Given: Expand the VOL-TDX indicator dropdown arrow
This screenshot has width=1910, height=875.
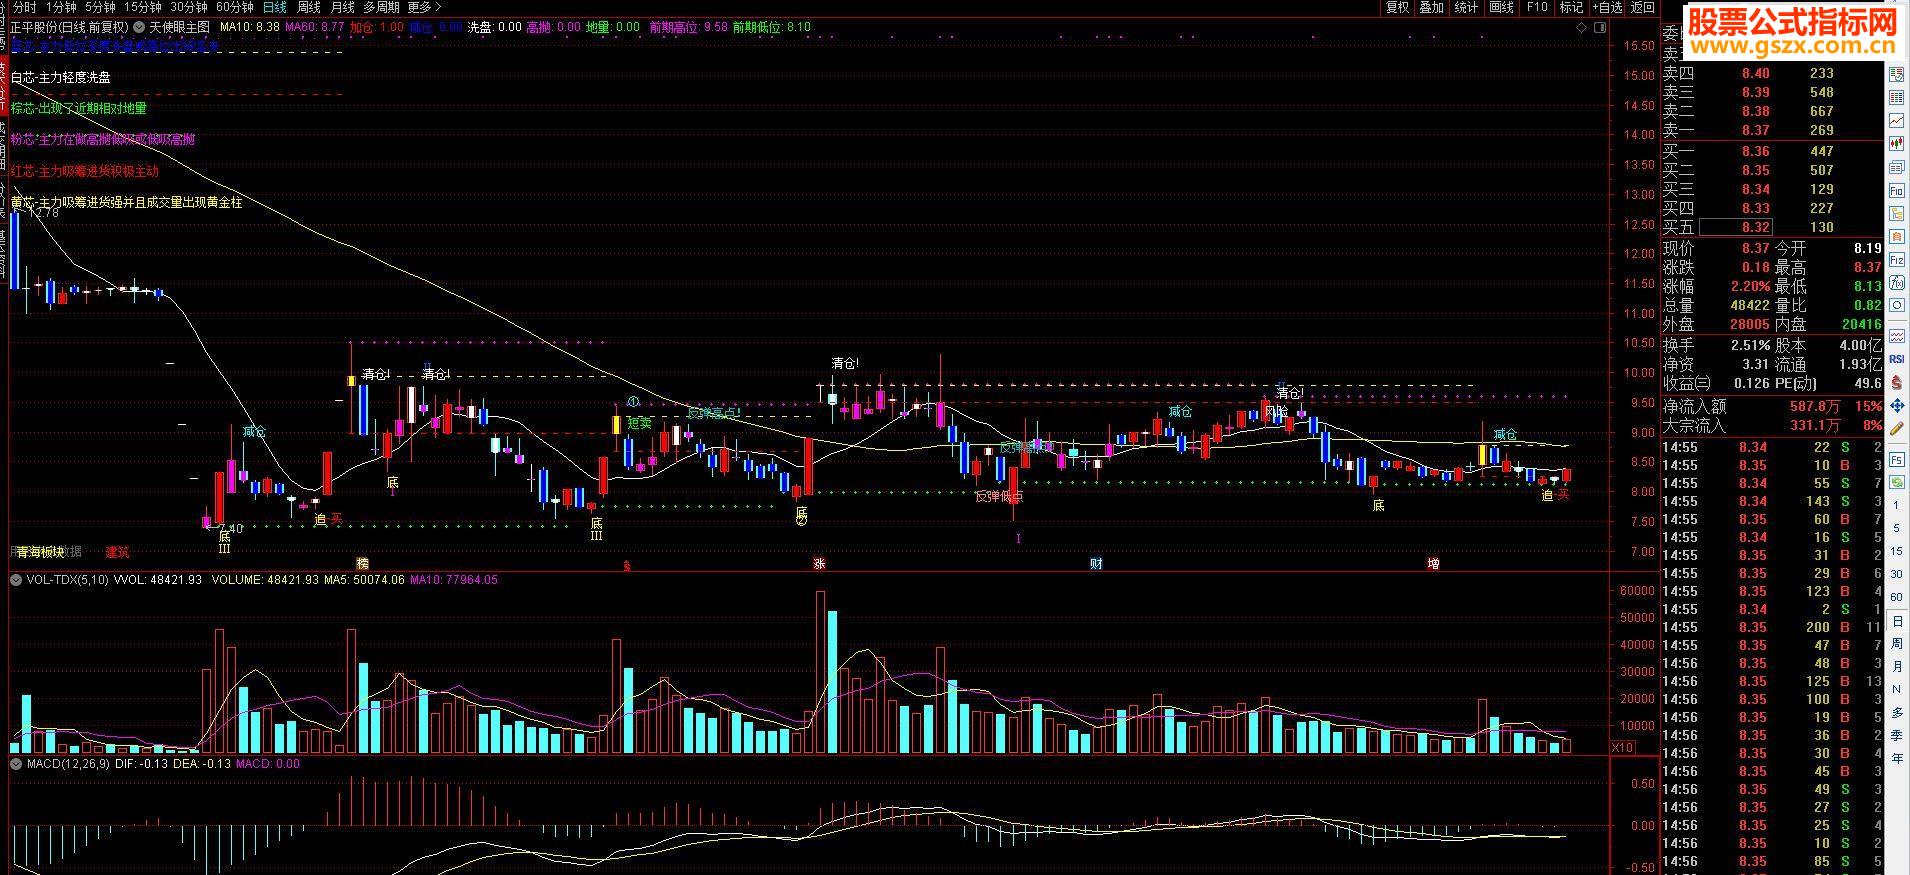Looking at the screenshot, I should [16, 579].
